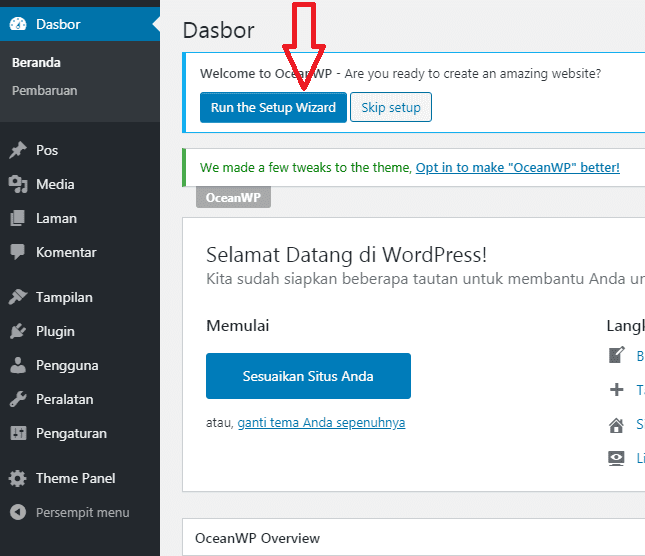Click the Dasbor page title

pos(218,30)
